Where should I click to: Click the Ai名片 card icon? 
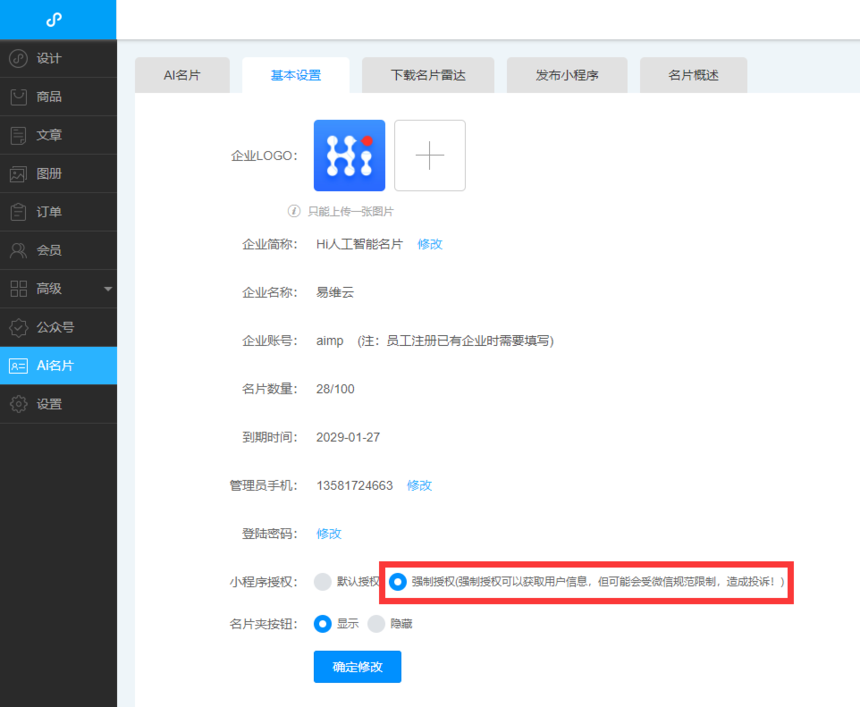[x=18, y=366]
